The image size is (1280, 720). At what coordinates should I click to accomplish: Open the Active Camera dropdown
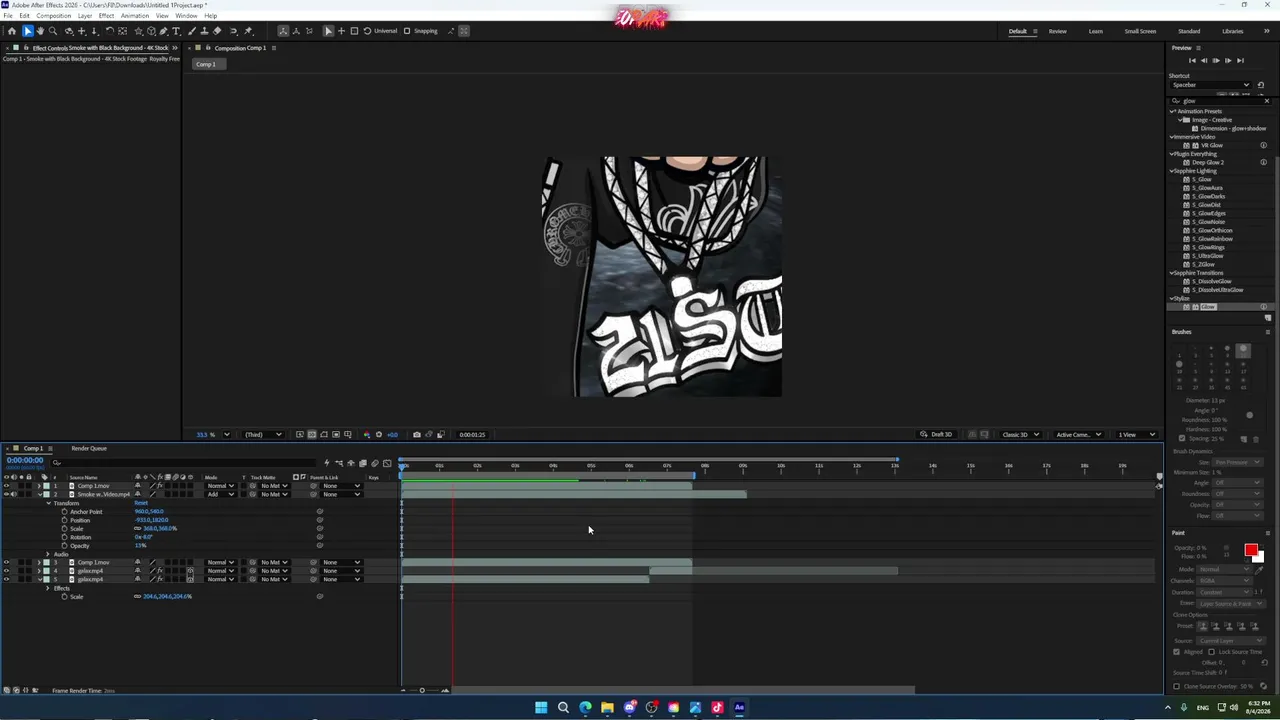[1078, 435]
